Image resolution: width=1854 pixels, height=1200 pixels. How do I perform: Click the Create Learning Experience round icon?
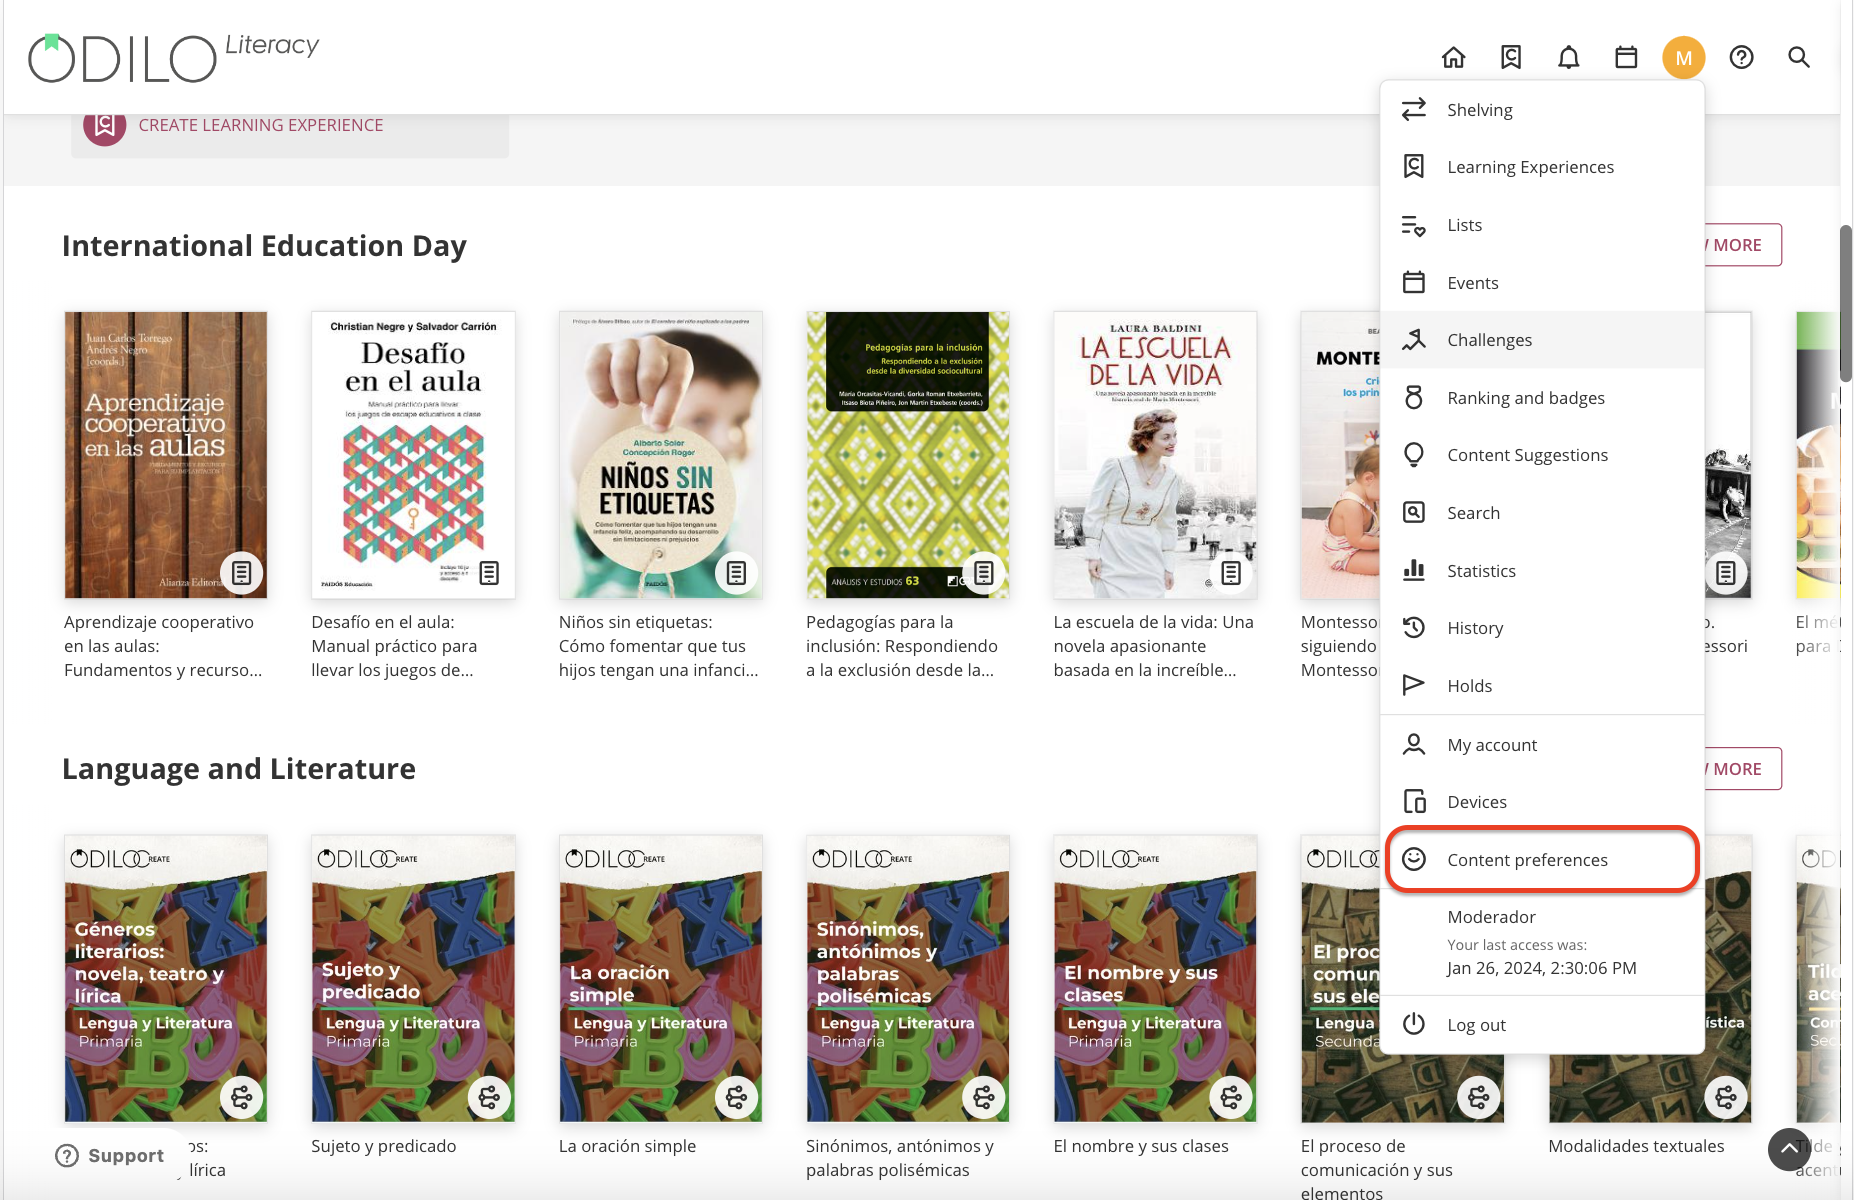tap(105, 125)
